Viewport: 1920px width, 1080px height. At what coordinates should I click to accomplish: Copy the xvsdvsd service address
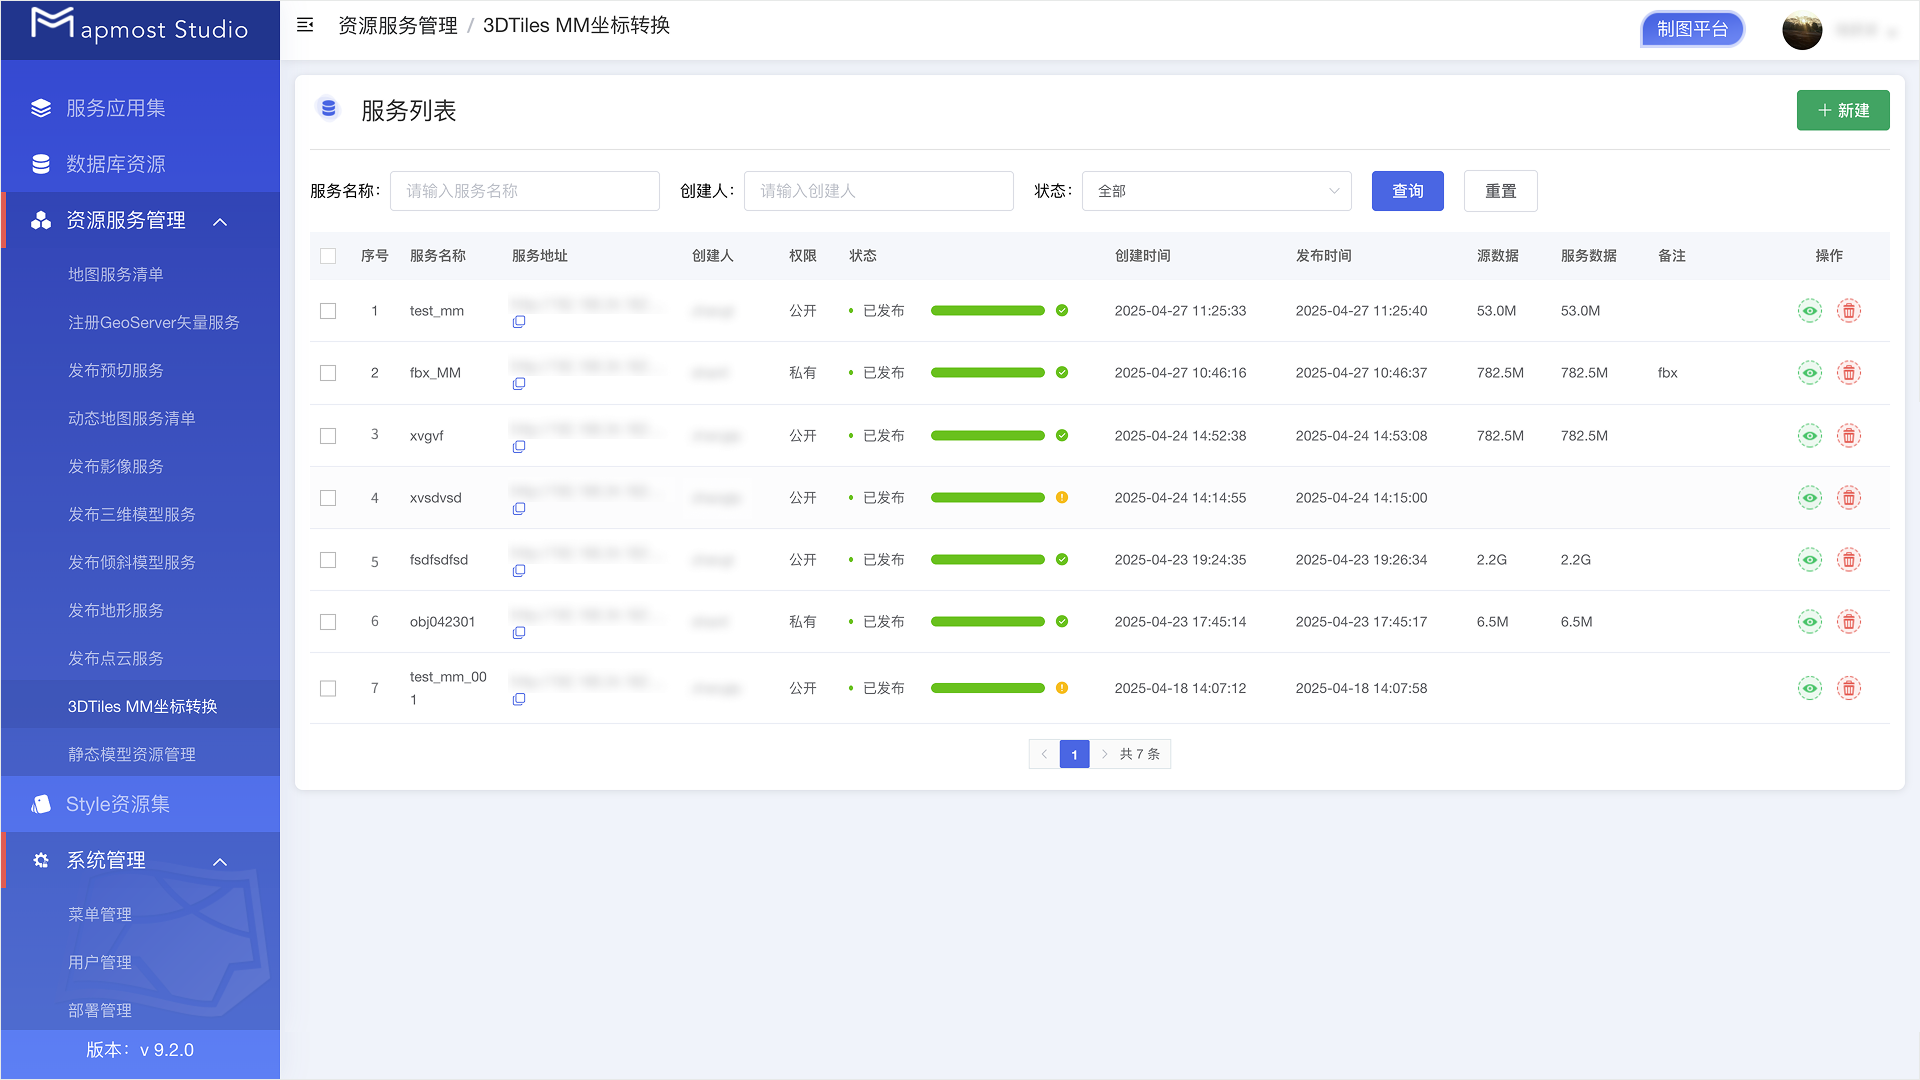(x=519, y=509)
